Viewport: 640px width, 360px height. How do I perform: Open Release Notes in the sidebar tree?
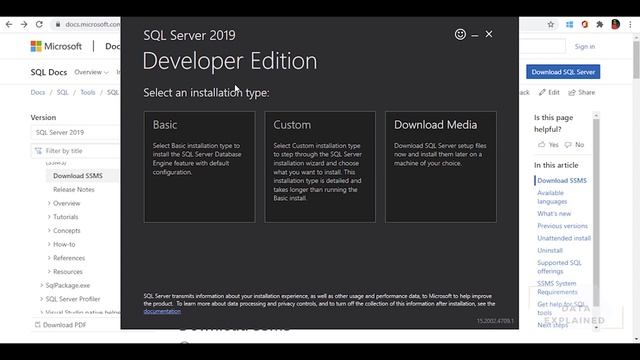[73, 189]
